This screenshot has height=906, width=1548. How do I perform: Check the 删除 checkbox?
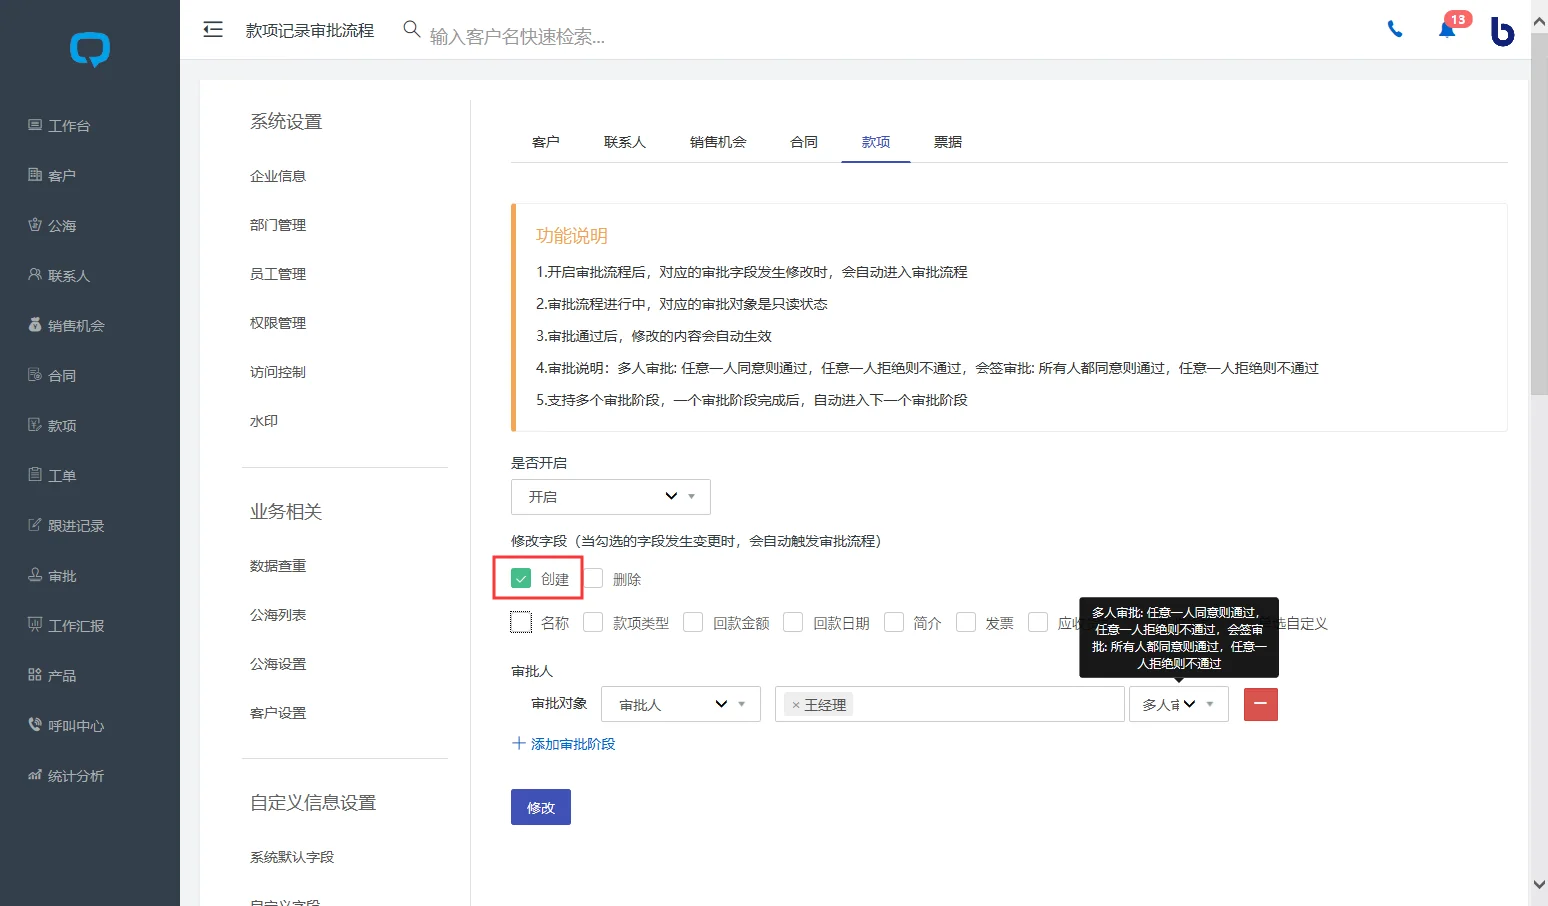pyautogui.click(x=593, y=578)
